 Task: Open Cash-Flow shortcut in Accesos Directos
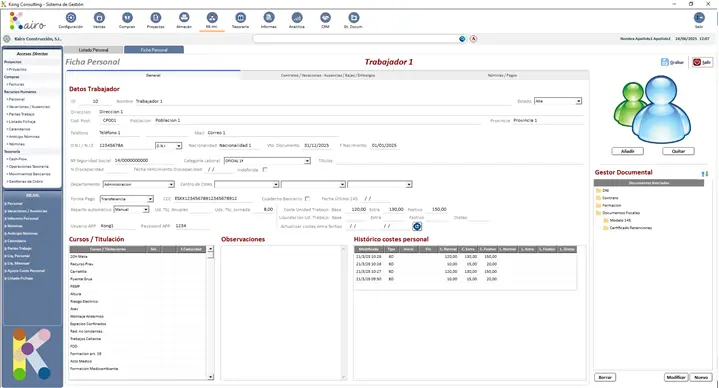coord(17,159)
